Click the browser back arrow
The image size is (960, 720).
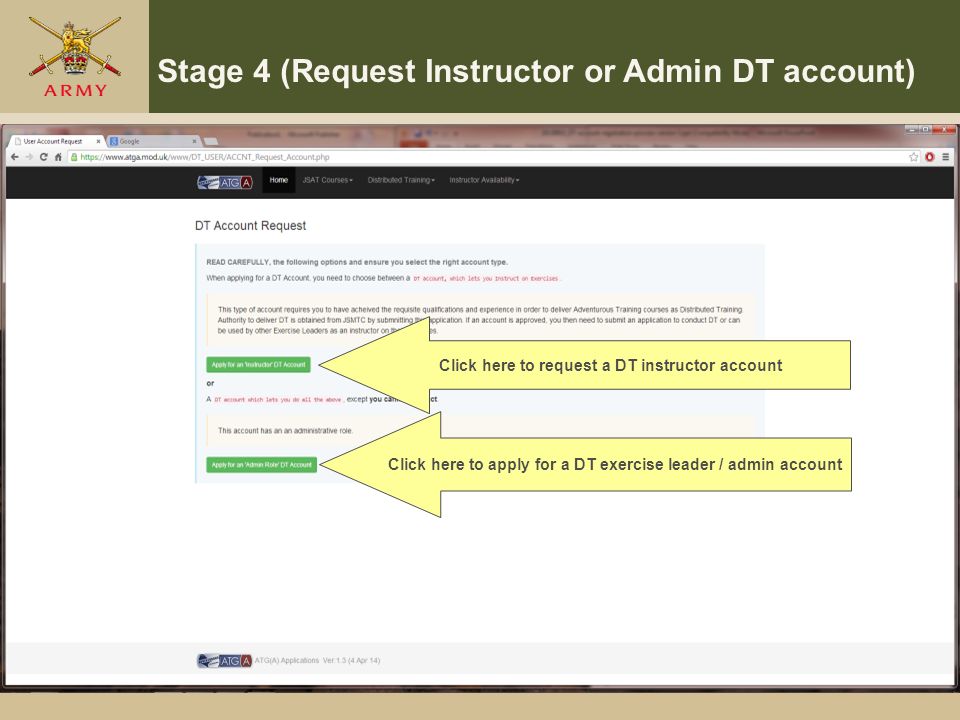pyautogui.click(x=15, y=157)
